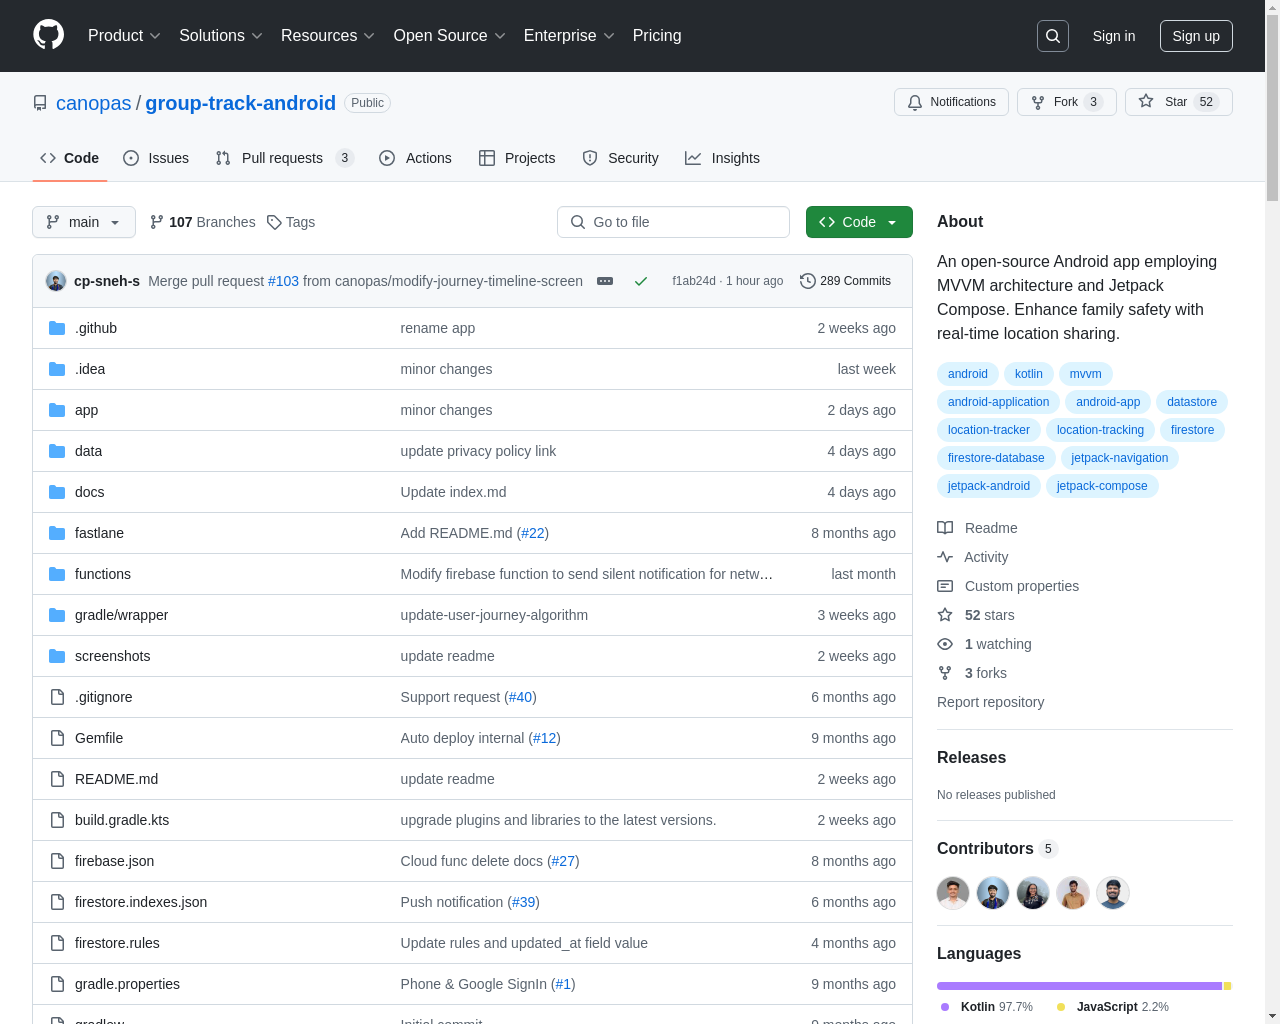Open 107 Branches link
1280x1024 pixels.
pos(202,222)
